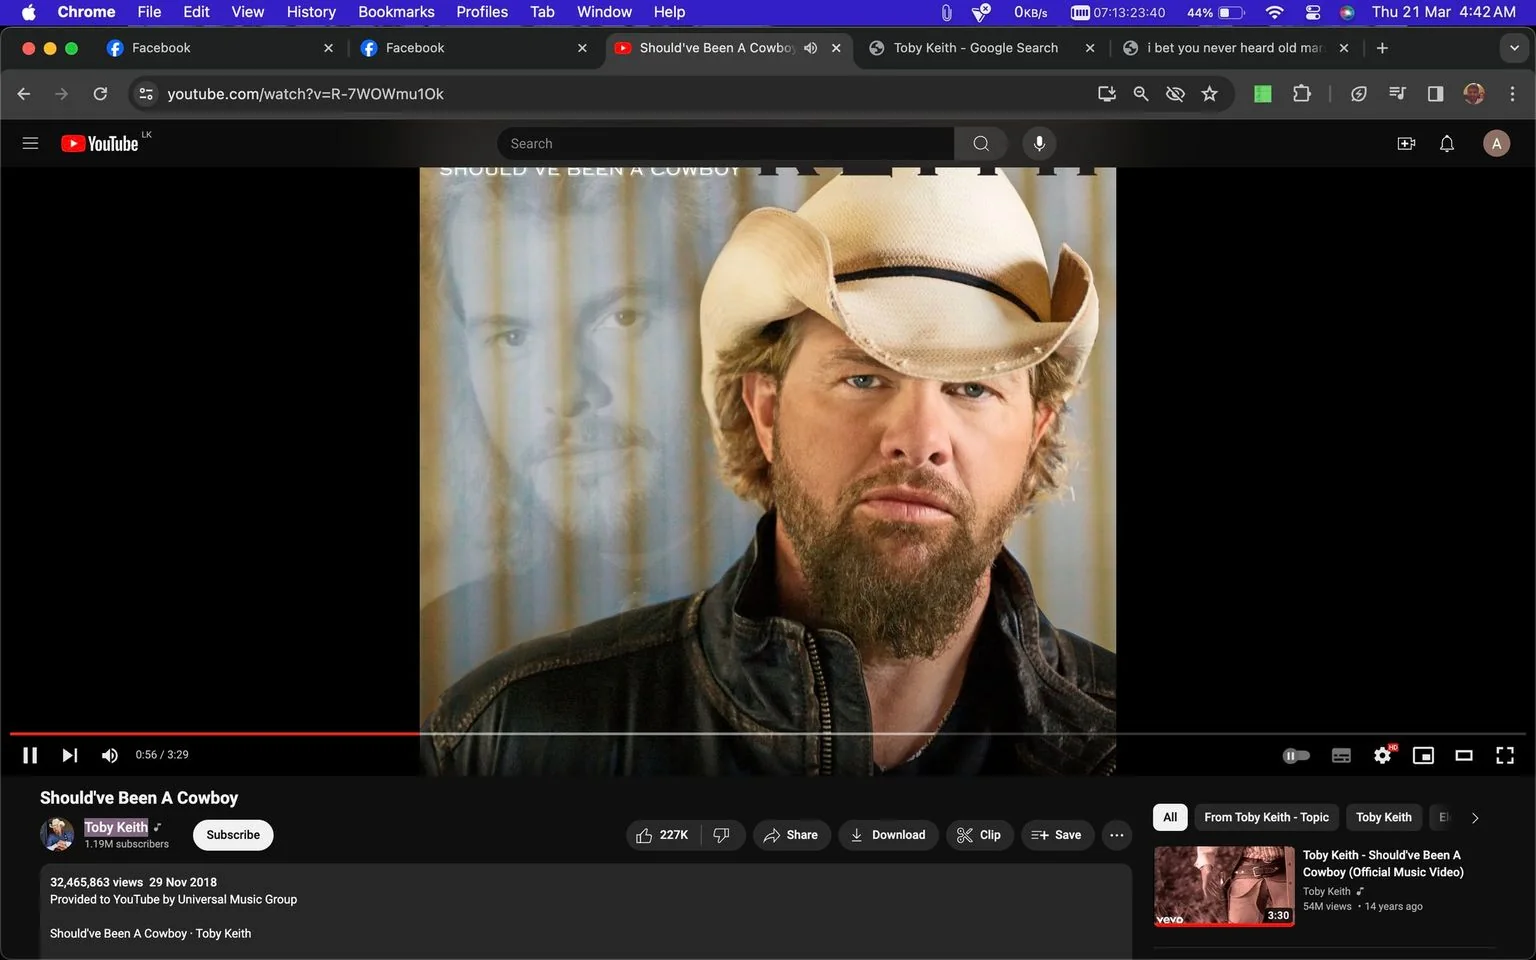The height and width of the screenshot is (960, 1536).
Task: Open the Official Music Video thumbnail
Action: tap(1224, 886)
